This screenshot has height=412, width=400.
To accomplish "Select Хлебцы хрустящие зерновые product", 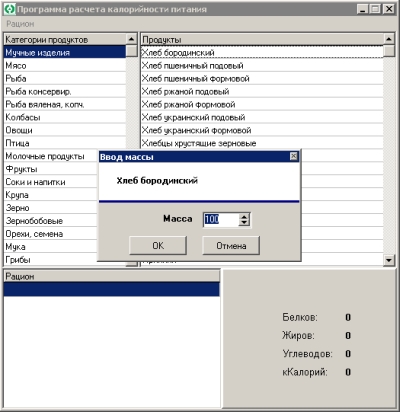I will tap(262, 143).
